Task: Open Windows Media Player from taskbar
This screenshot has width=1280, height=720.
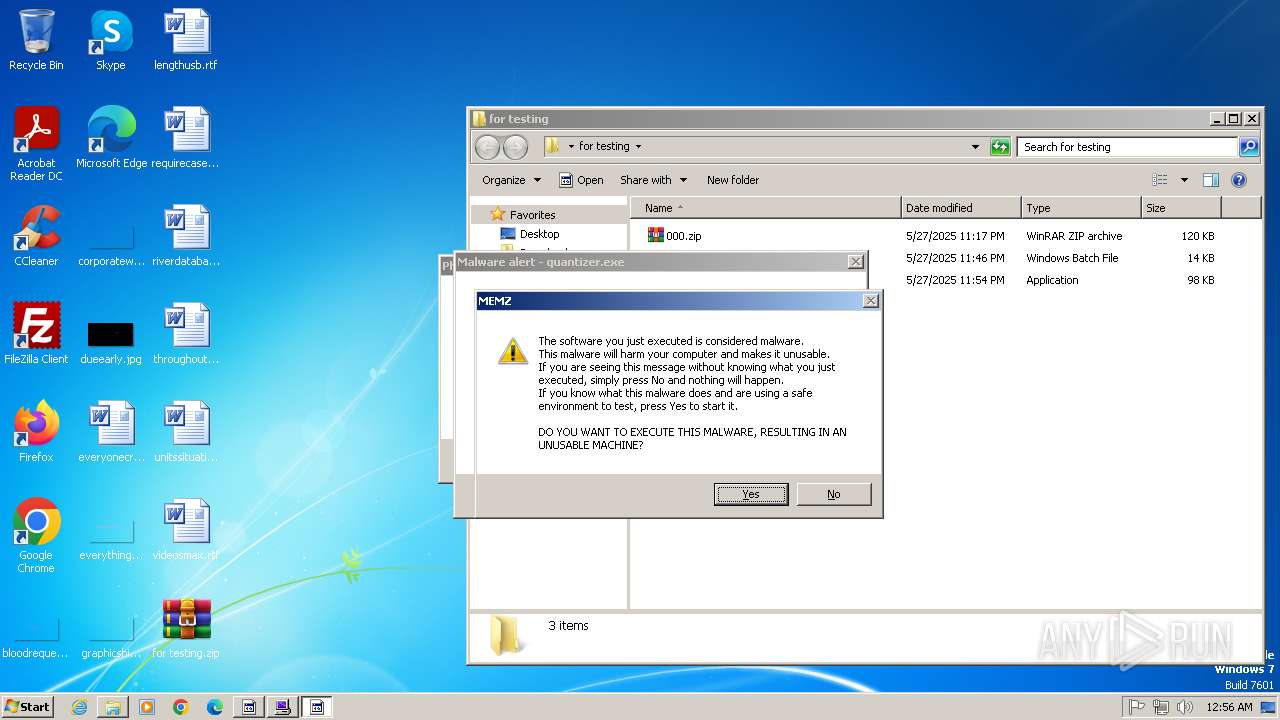Action: [x=147, y=707]
